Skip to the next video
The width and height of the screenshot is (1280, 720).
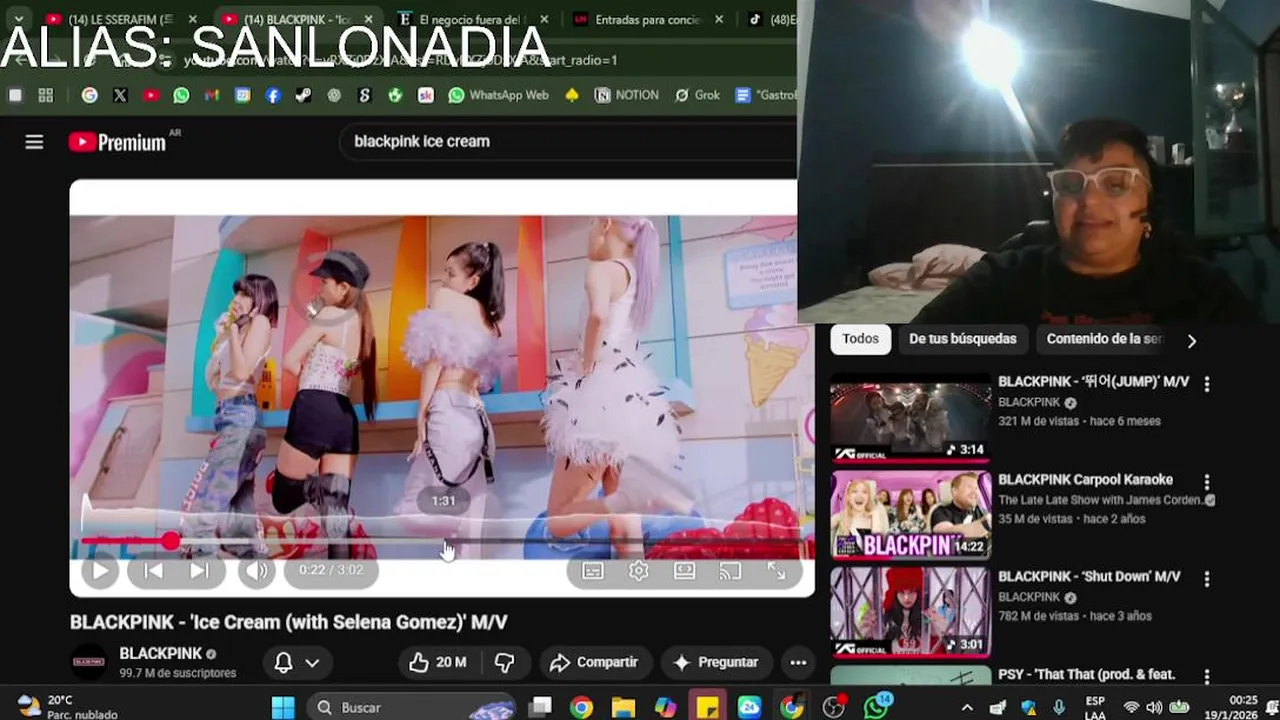[199, 570]
